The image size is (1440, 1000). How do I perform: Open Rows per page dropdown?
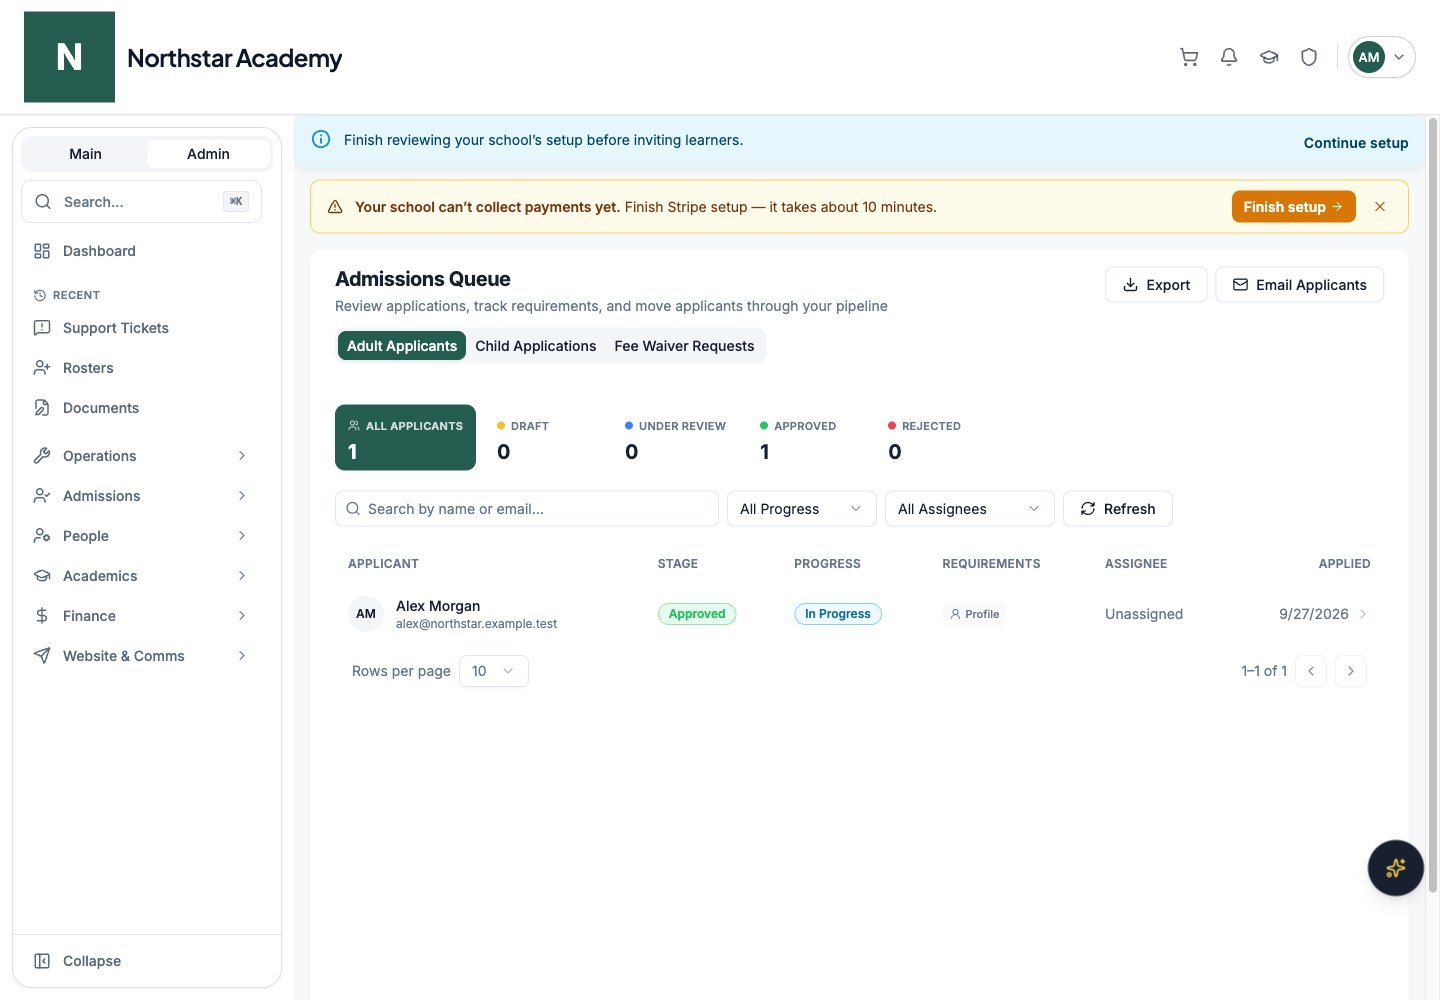(494, 671)
